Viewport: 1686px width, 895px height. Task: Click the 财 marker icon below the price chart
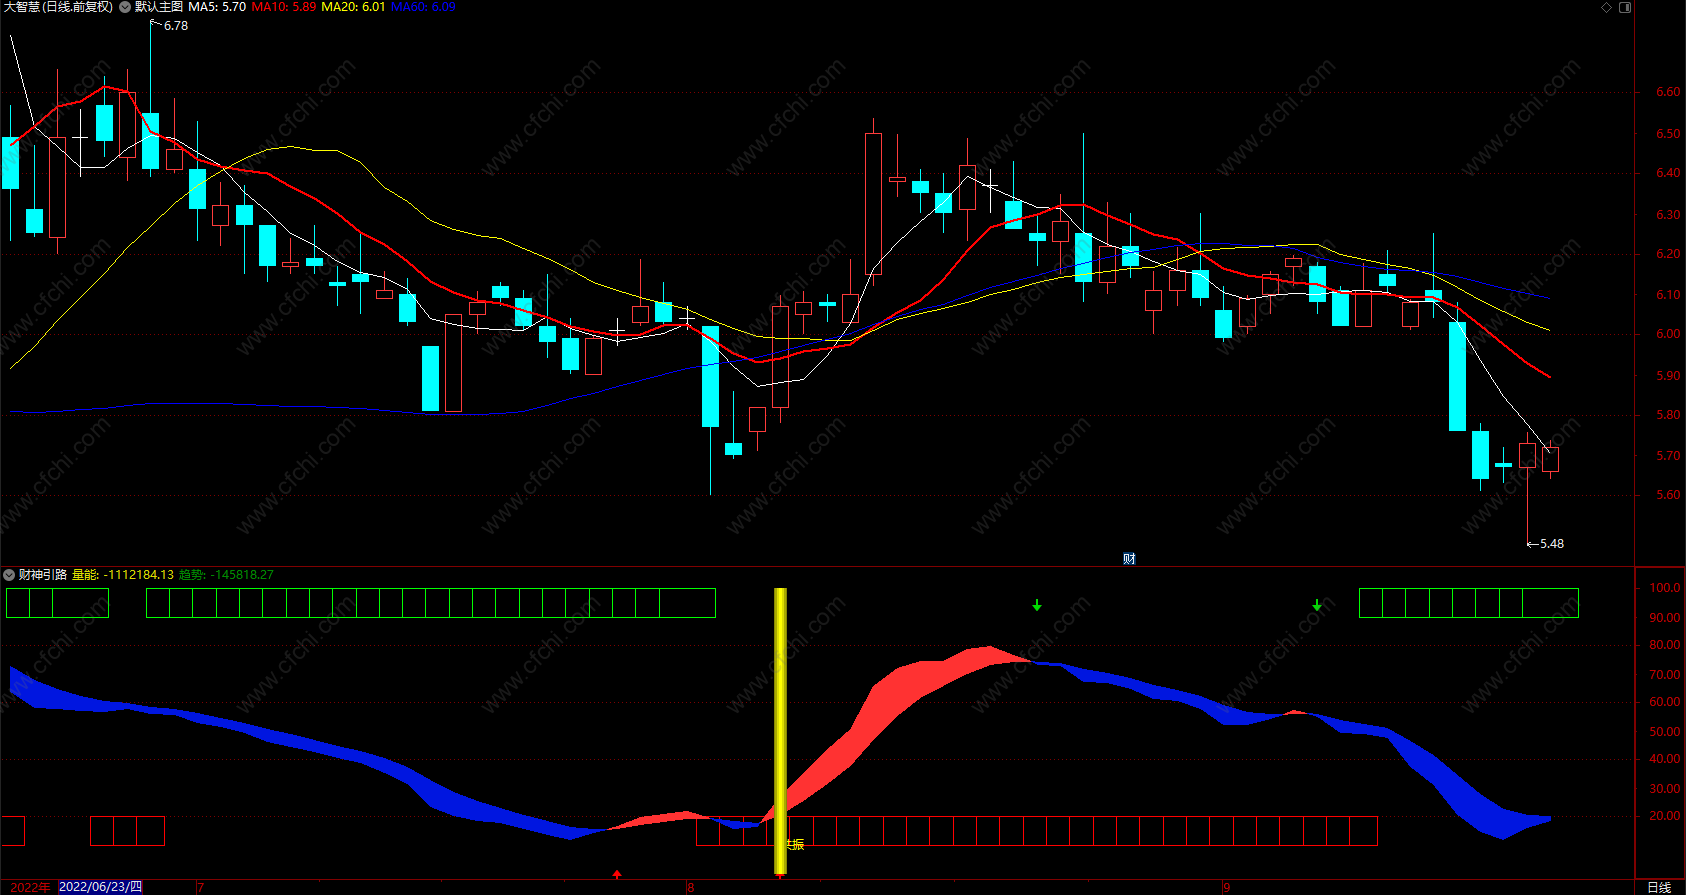coord(1129,559)
